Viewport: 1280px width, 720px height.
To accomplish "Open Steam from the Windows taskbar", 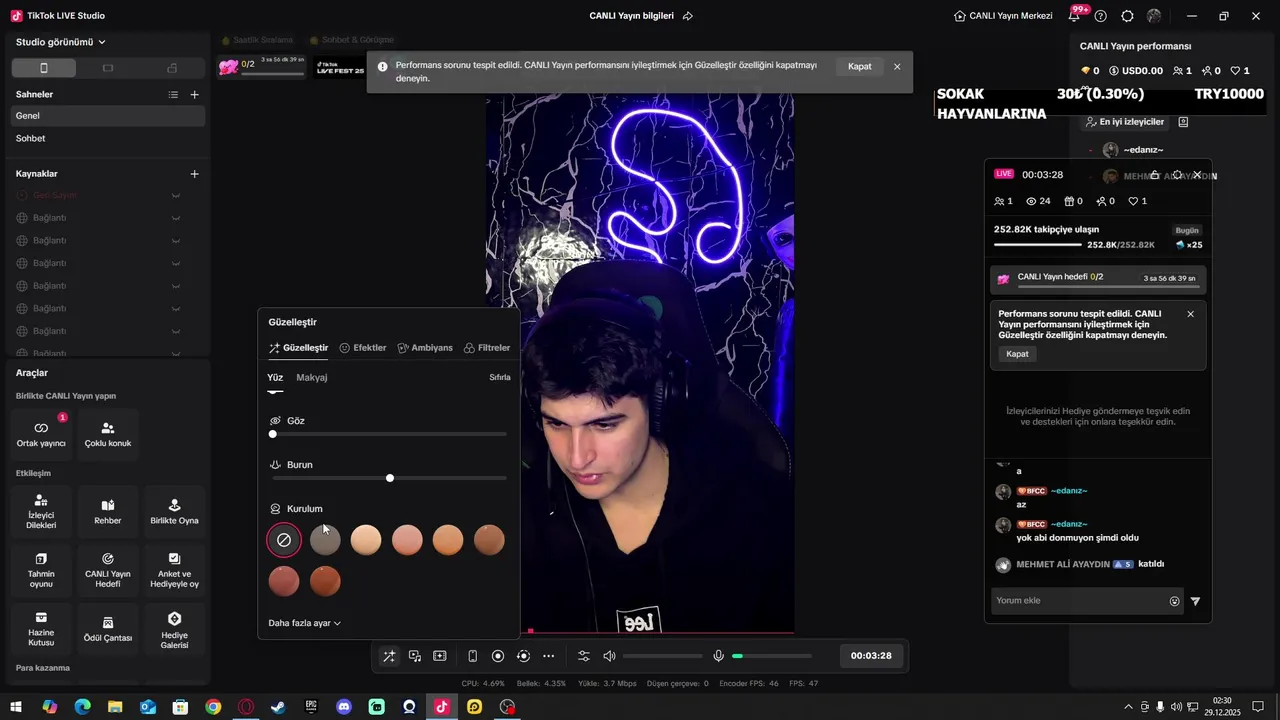I will pos(278,707).
